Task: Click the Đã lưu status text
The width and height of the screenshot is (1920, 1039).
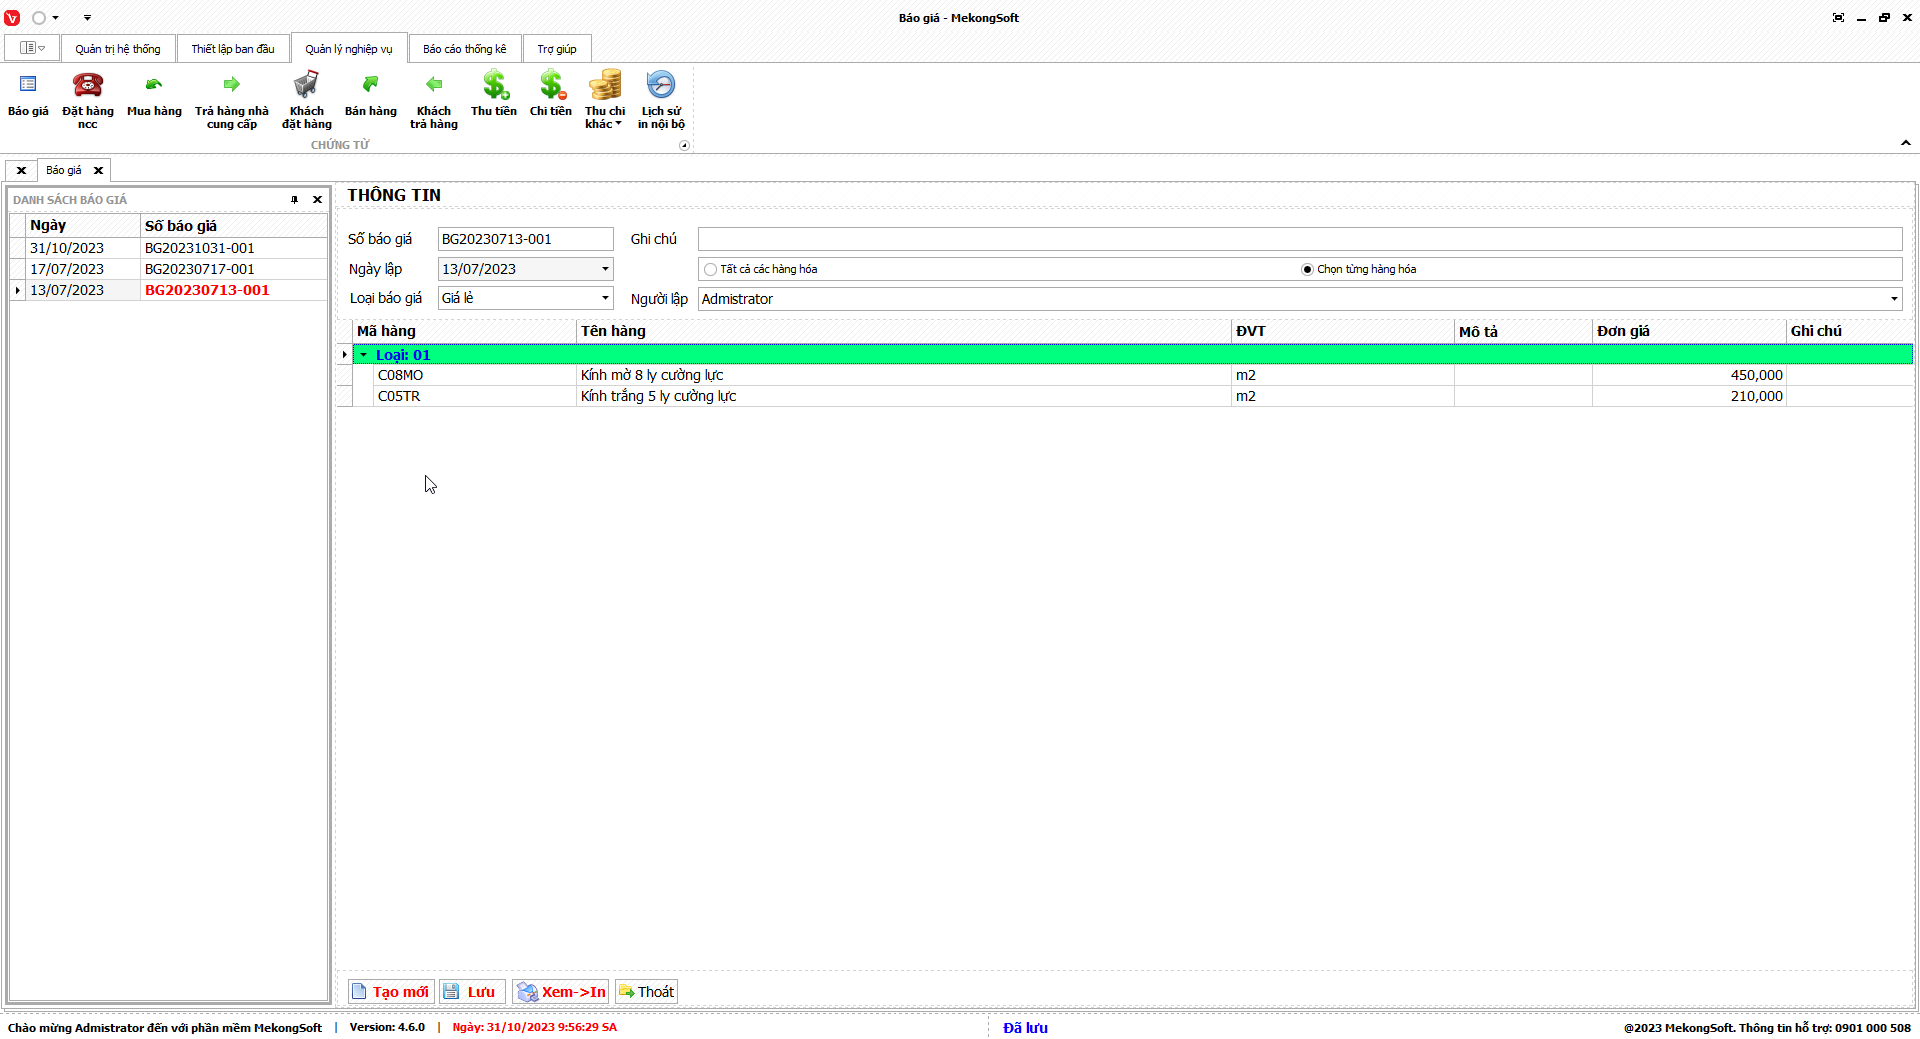Action: click(1025, 1028)
